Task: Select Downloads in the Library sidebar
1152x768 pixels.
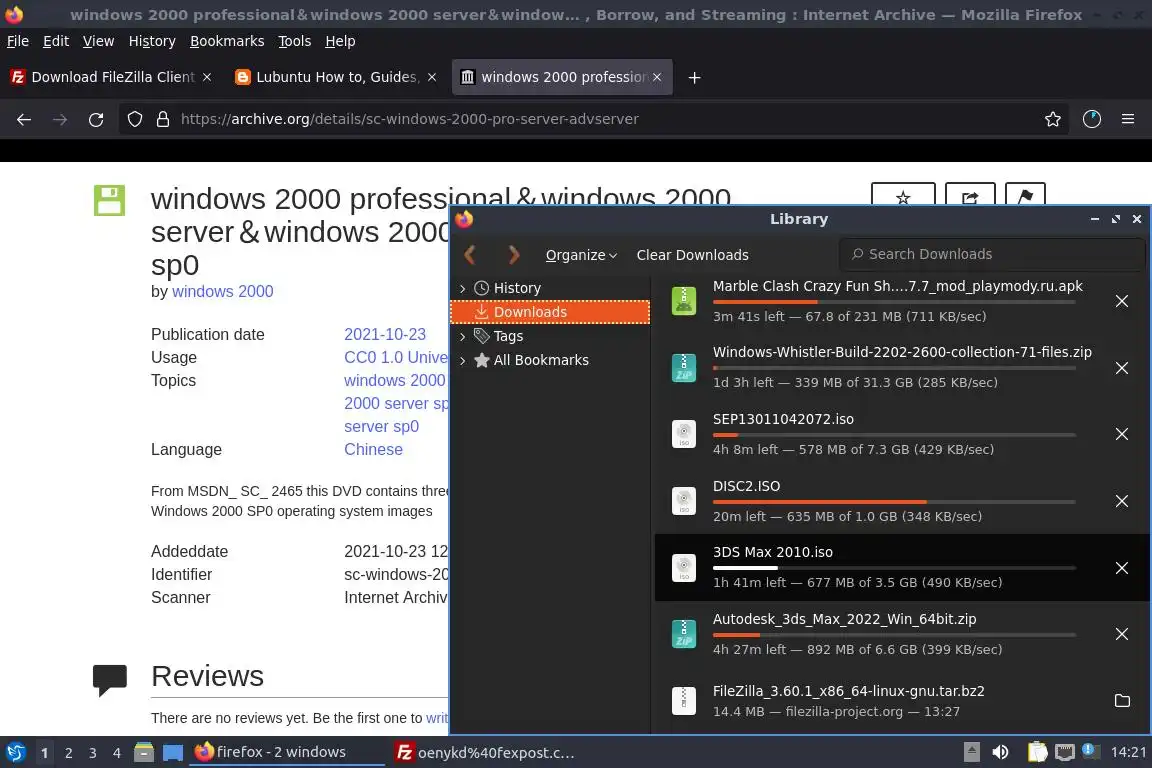Action: [x=550, y=312]
